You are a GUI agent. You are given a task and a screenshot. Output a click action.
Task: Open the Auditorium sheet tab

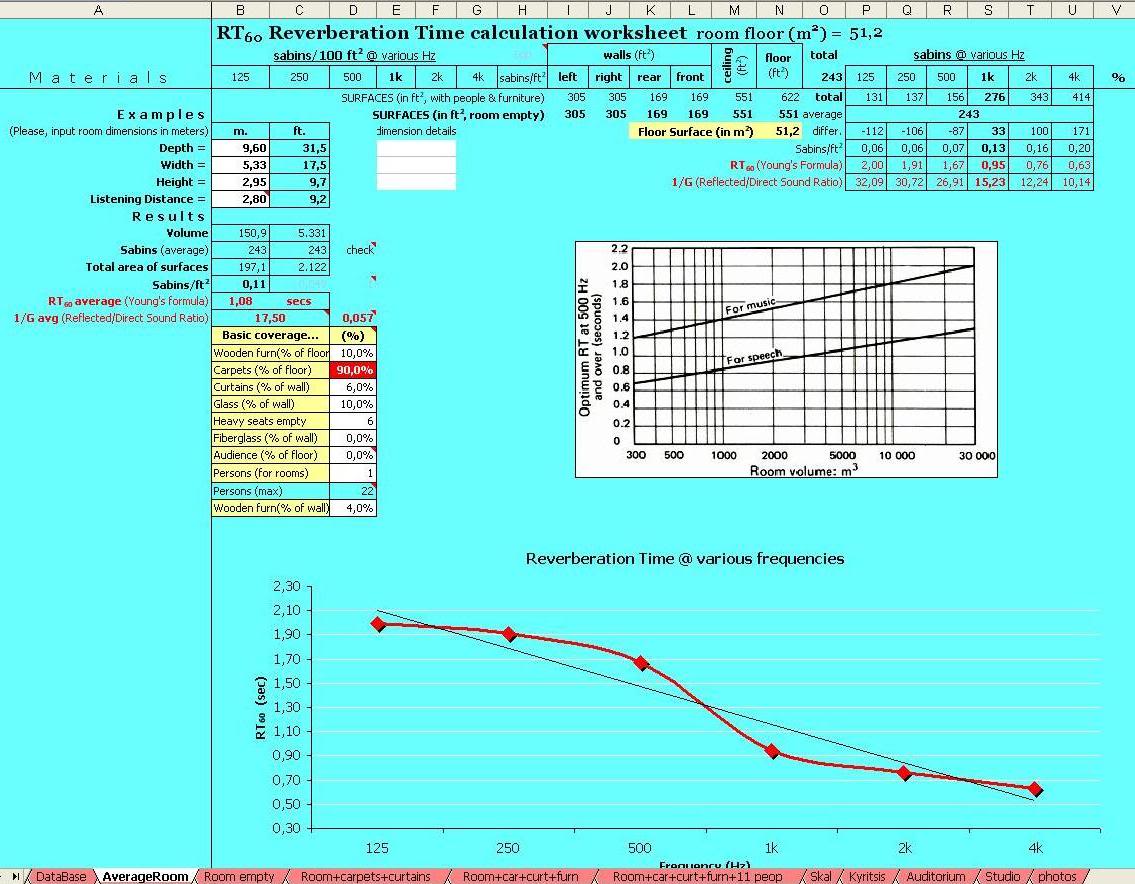pyautogui.click(x=935, y=877)
